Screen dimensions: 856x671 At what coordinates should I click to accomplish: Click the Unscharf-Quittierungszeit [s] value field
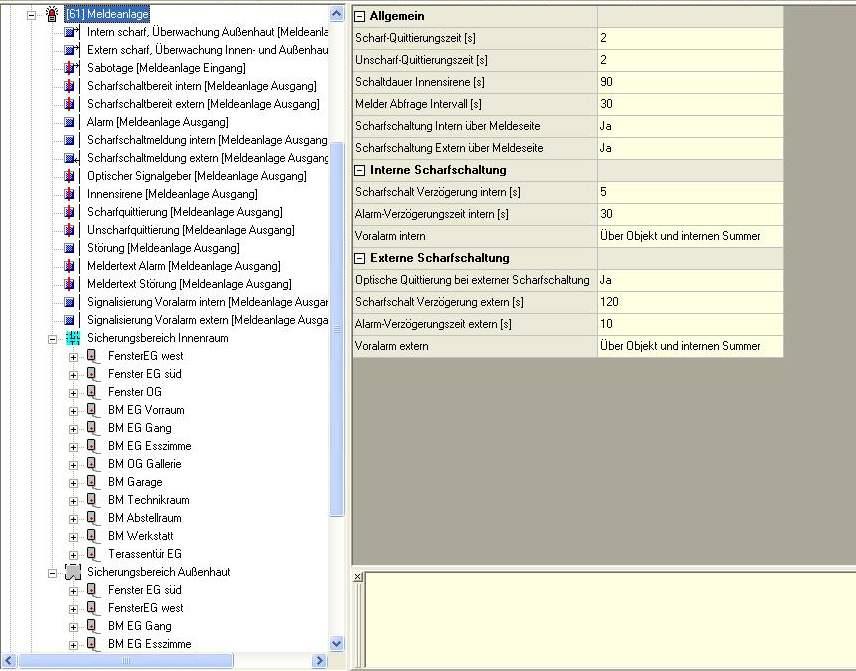tap(690, 60)
